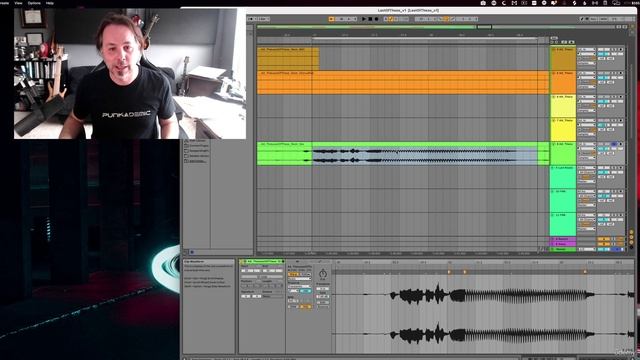640x360 pixels.
Task: Select the second warp marker in sample editor
Action: (x=465, y=271)
